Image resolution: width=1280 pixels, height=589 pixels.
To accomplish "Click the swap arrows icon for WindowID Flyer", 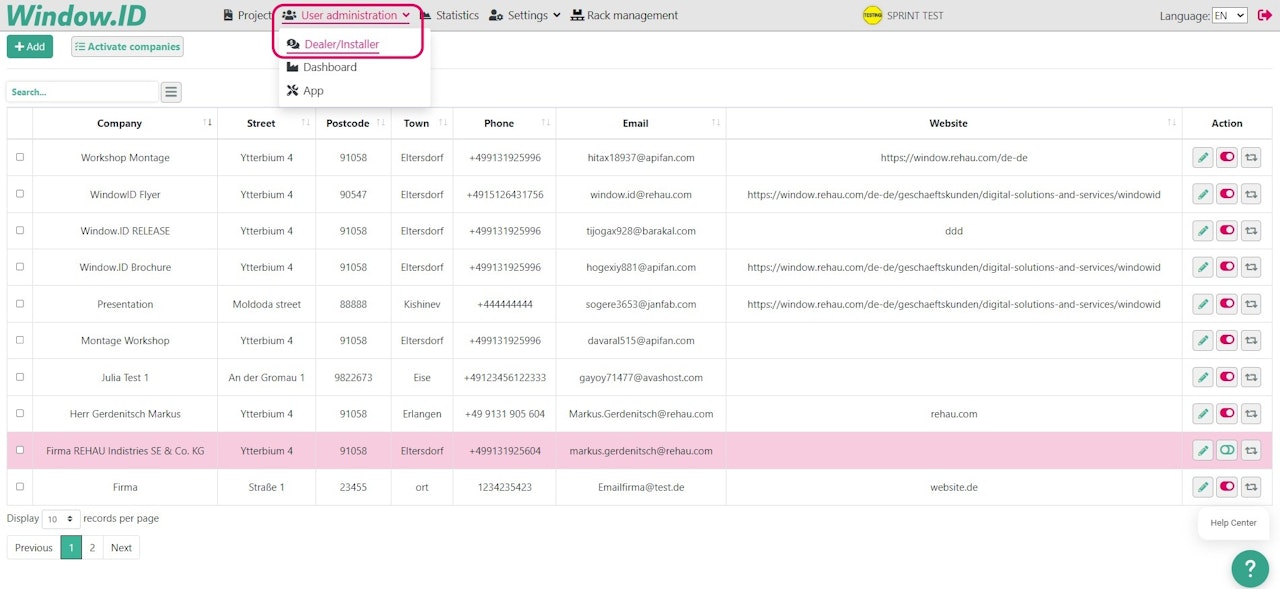I will (x=1251, y=194).
